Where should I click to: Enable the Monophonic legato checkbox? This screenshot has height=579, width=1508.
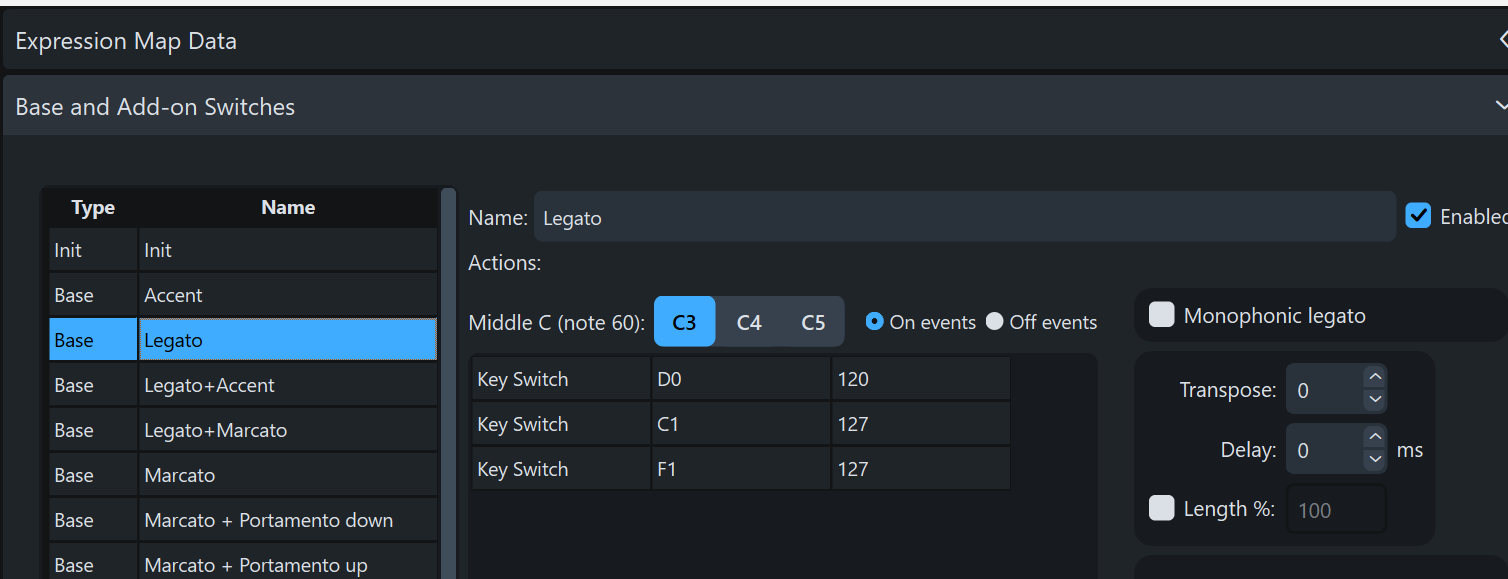point(1162,316)
